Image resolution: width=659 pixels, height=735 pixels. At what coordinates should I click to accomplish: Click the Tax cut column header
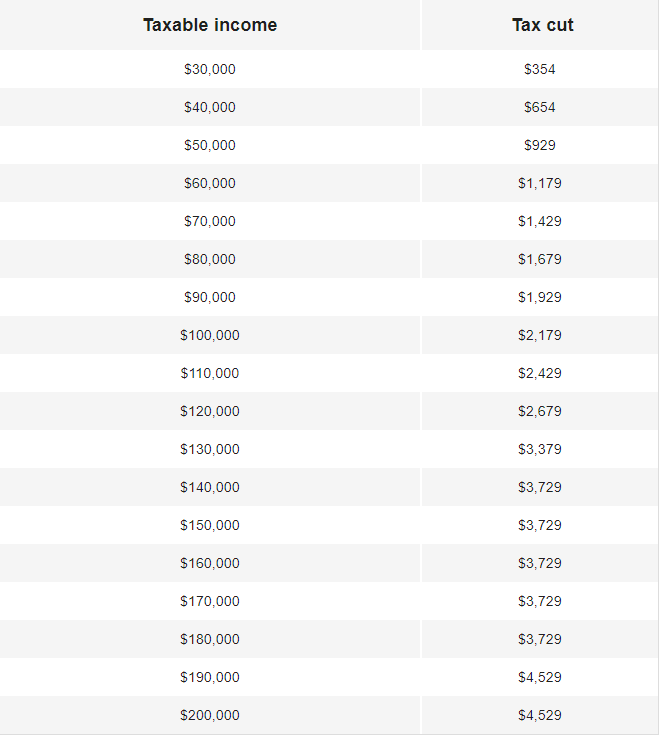point(540,25)
